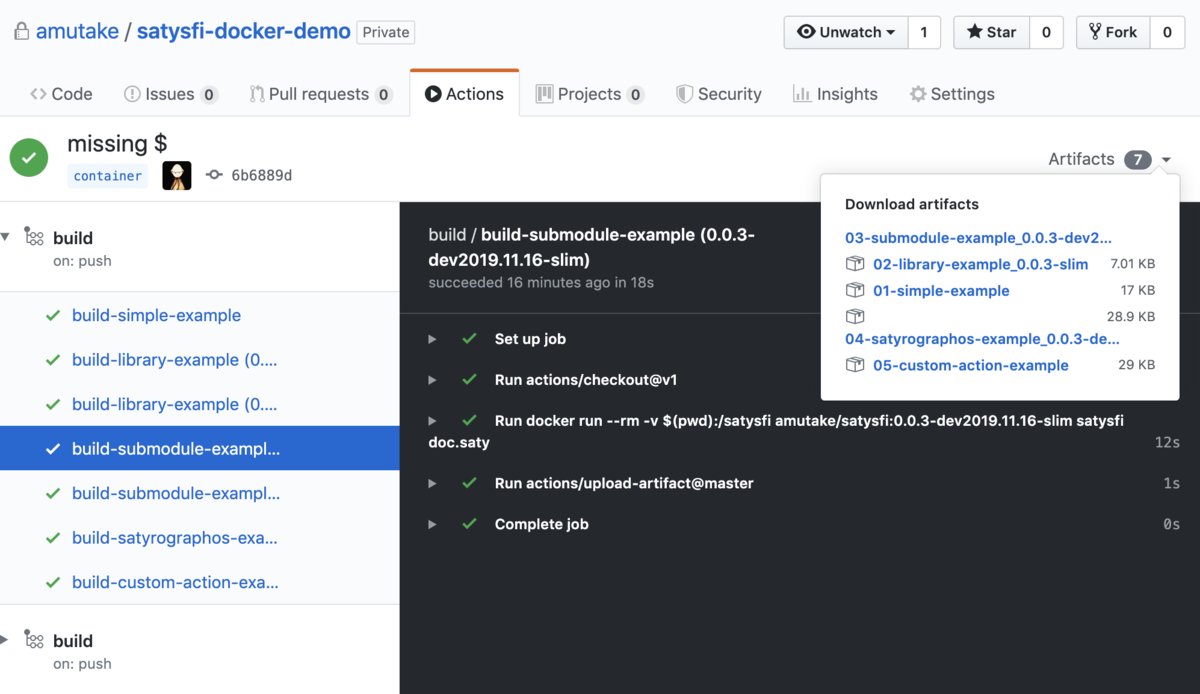Click the "missing $" workflow run title
The width and height of the screenshot is (1200, 694).
(117, 143)
